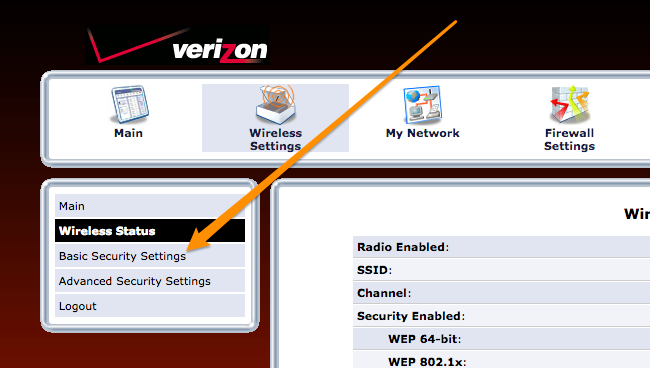Click the Radio Enabled row label
The height and width of the screenshot is (368, 650).
[x=403, y=247]
